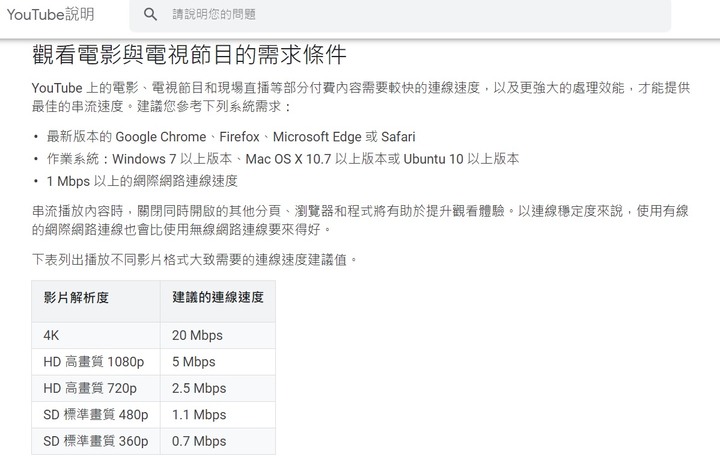Select the 0.7 Mbps table cell
Viewport: 720px width, 456px height.
(218, 441)
